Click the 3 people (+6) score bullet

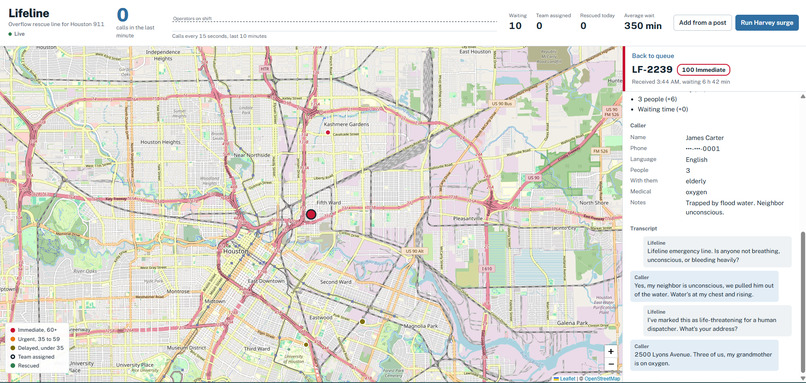pos(656,99)
